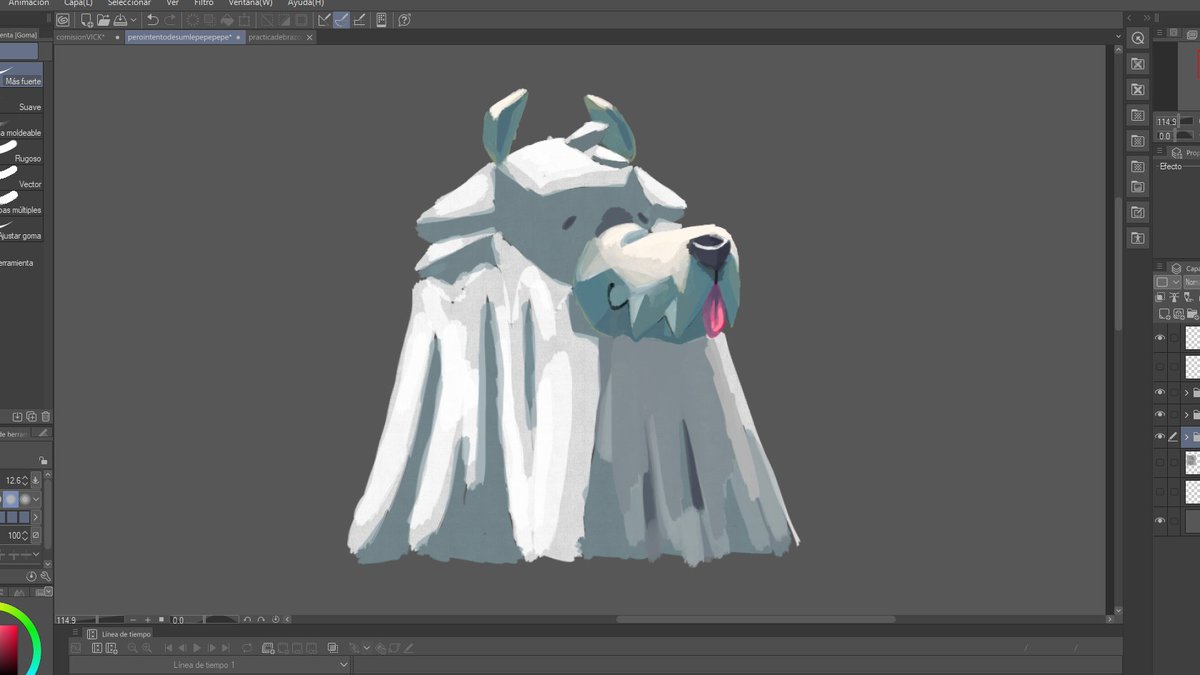Toggle visibility of the topmost layer

click(x=1161, y=338)
